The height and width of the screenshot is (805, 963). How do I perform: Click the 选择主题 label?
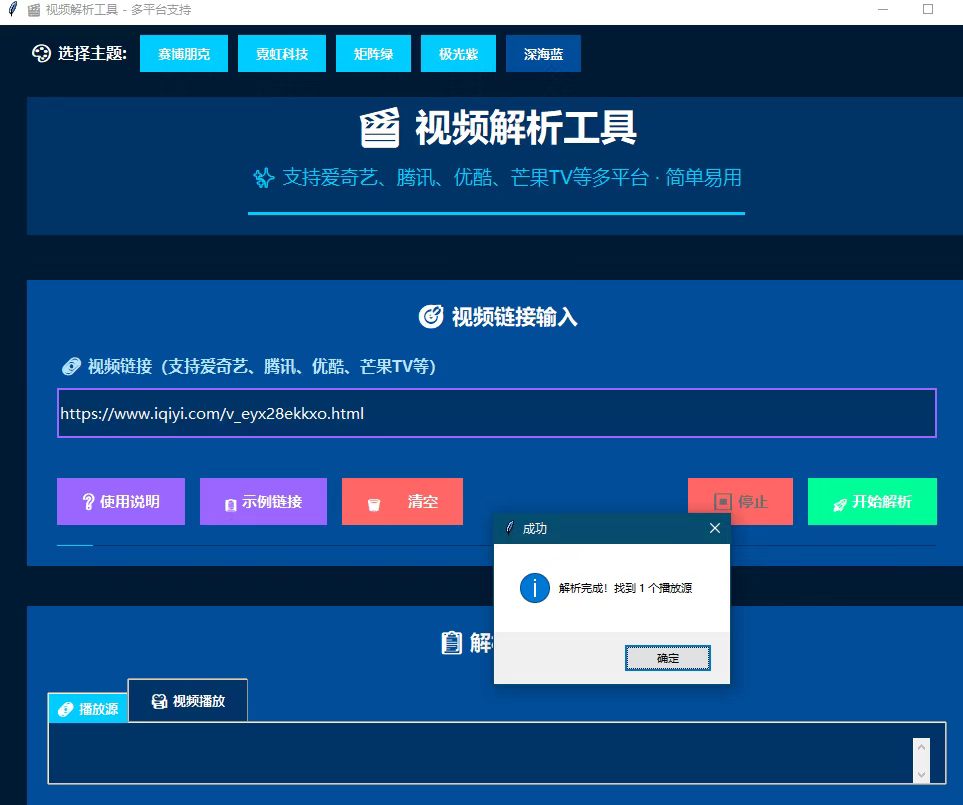[x=92, y=53]
